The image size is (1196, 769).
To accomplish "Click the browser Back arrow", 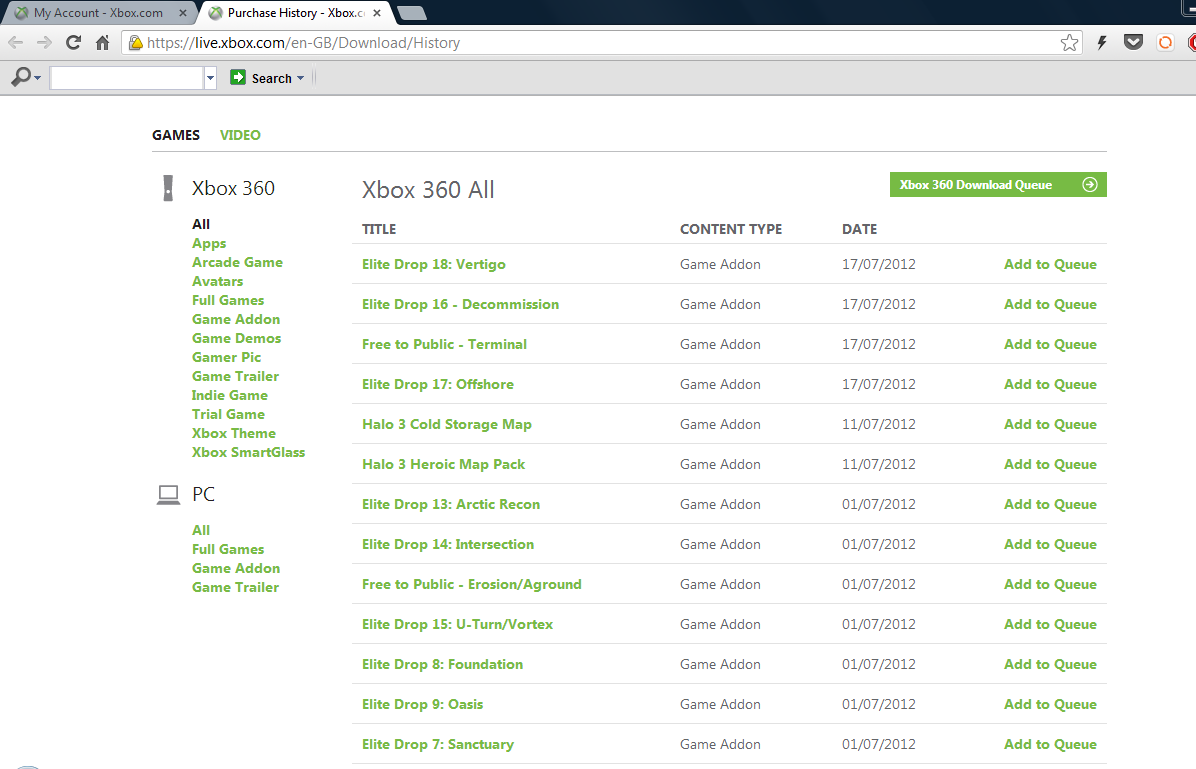I will (x=16, y=43).
